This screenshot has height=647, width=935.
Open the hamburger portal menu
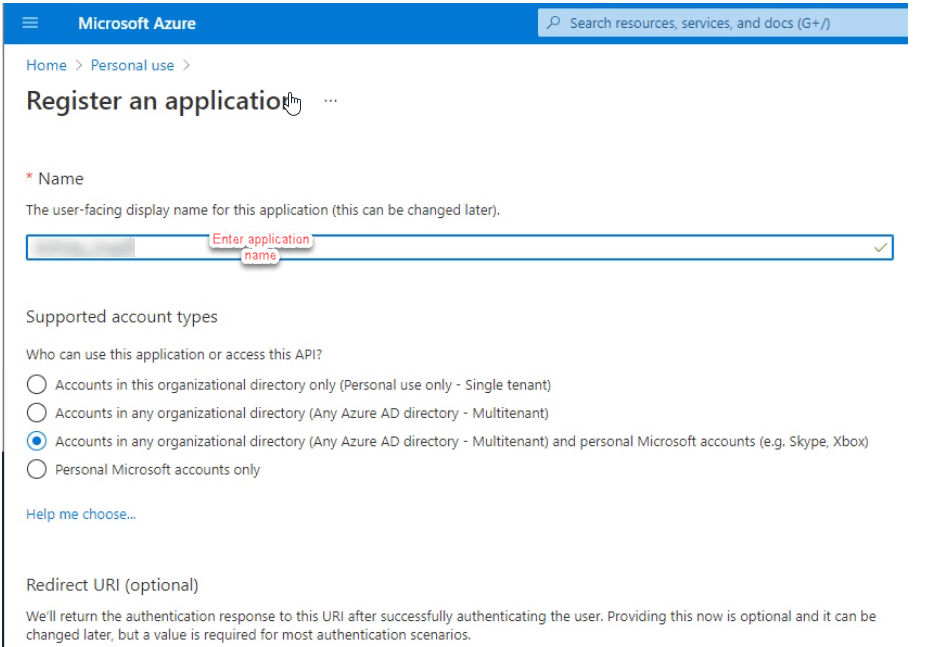point(30,23)
